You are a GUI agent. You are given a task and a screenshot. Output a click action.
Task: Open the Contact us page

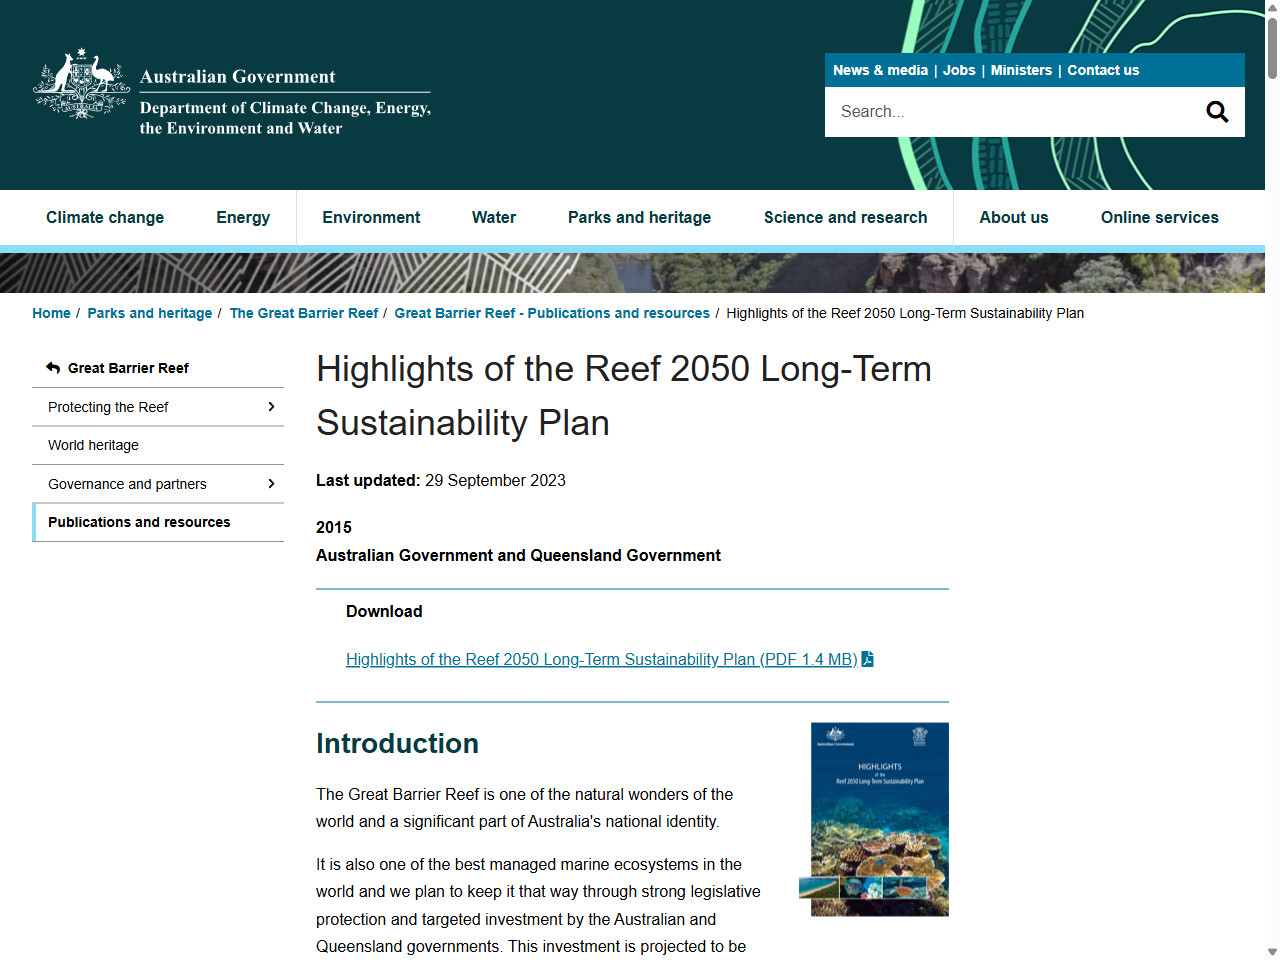coord(1103,70)
